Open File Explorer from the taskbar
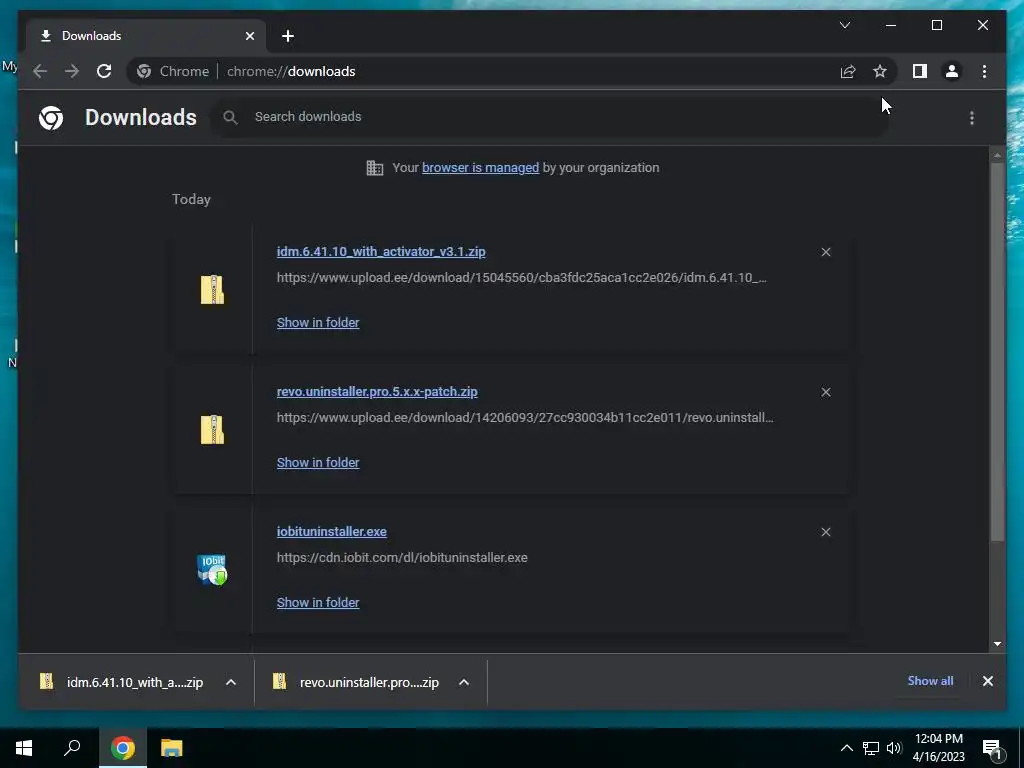Image resolution: width=1024 pixels, height=768 pixels. [172, 748]
